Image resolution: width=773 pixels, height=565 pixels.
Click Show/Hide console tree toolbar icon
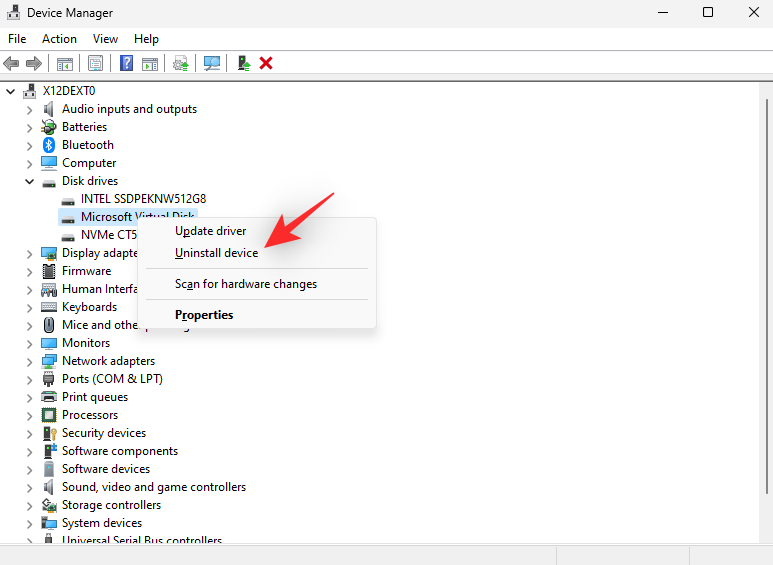tap(65, 64)
